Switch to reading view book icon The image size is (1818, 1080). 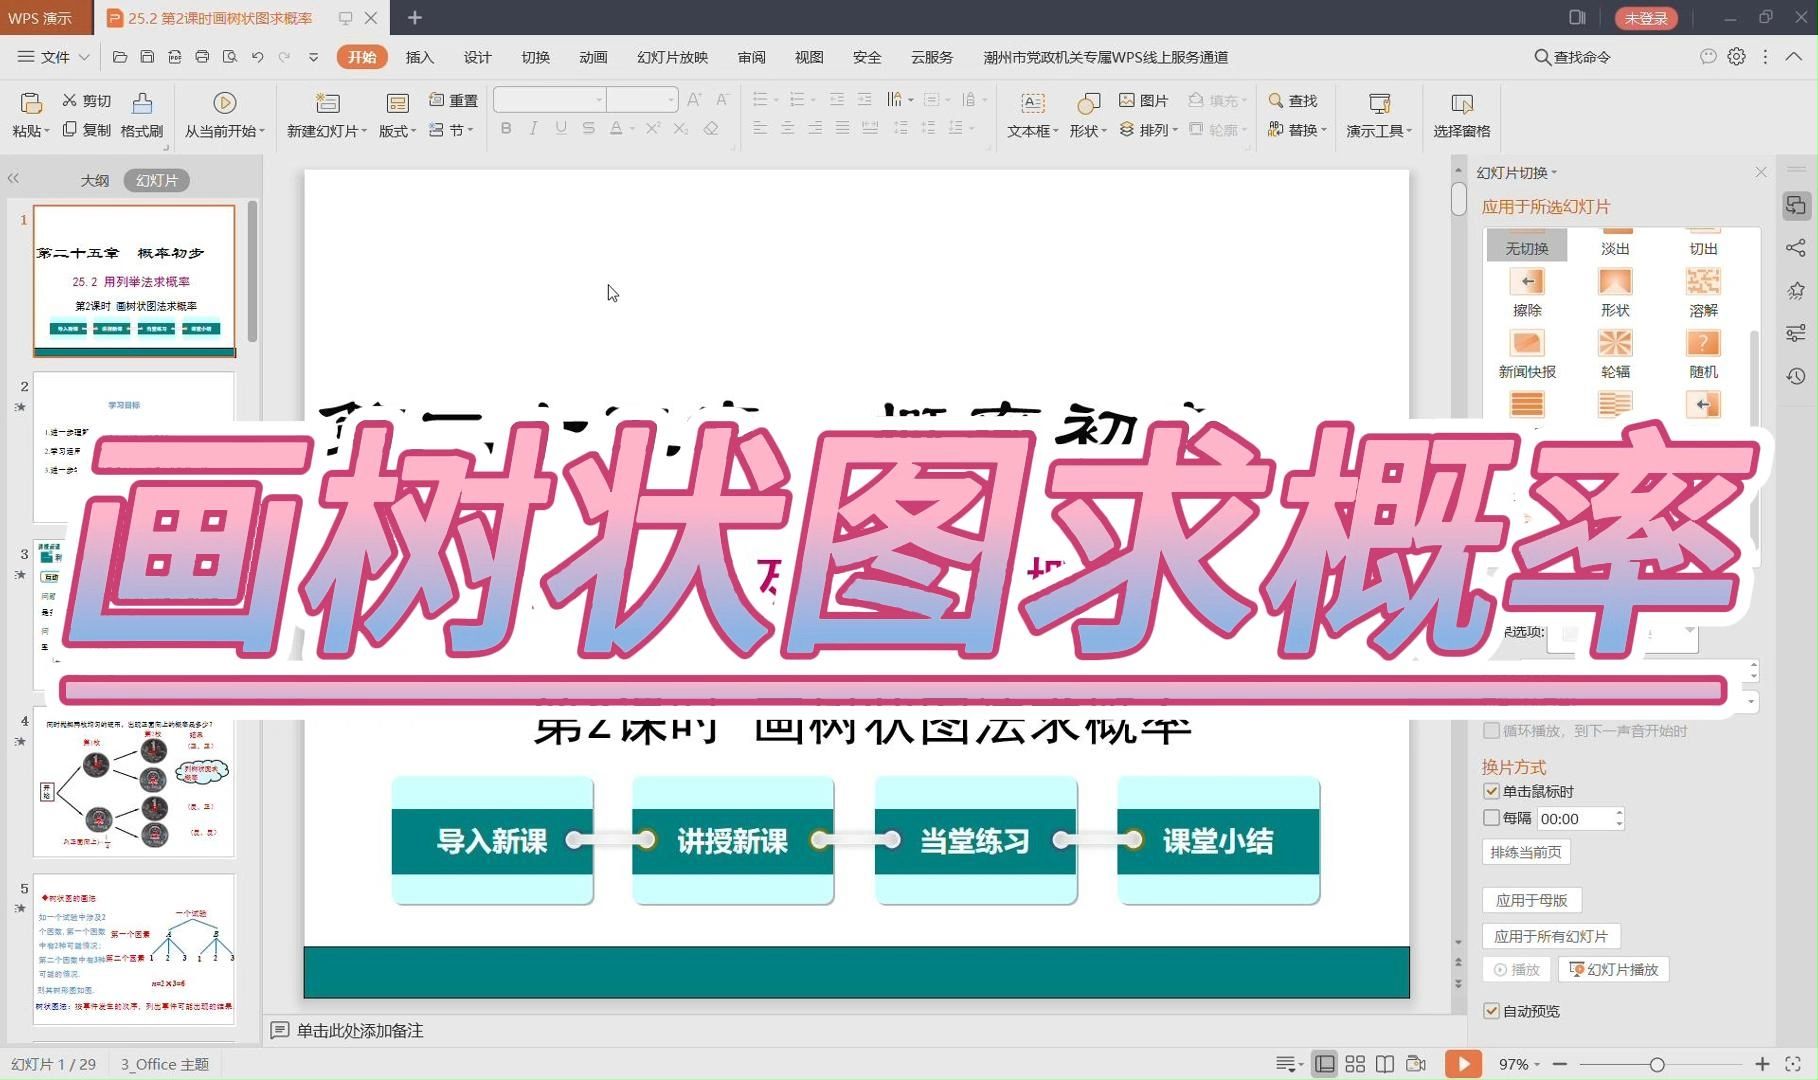(x=1385, y=1064)
